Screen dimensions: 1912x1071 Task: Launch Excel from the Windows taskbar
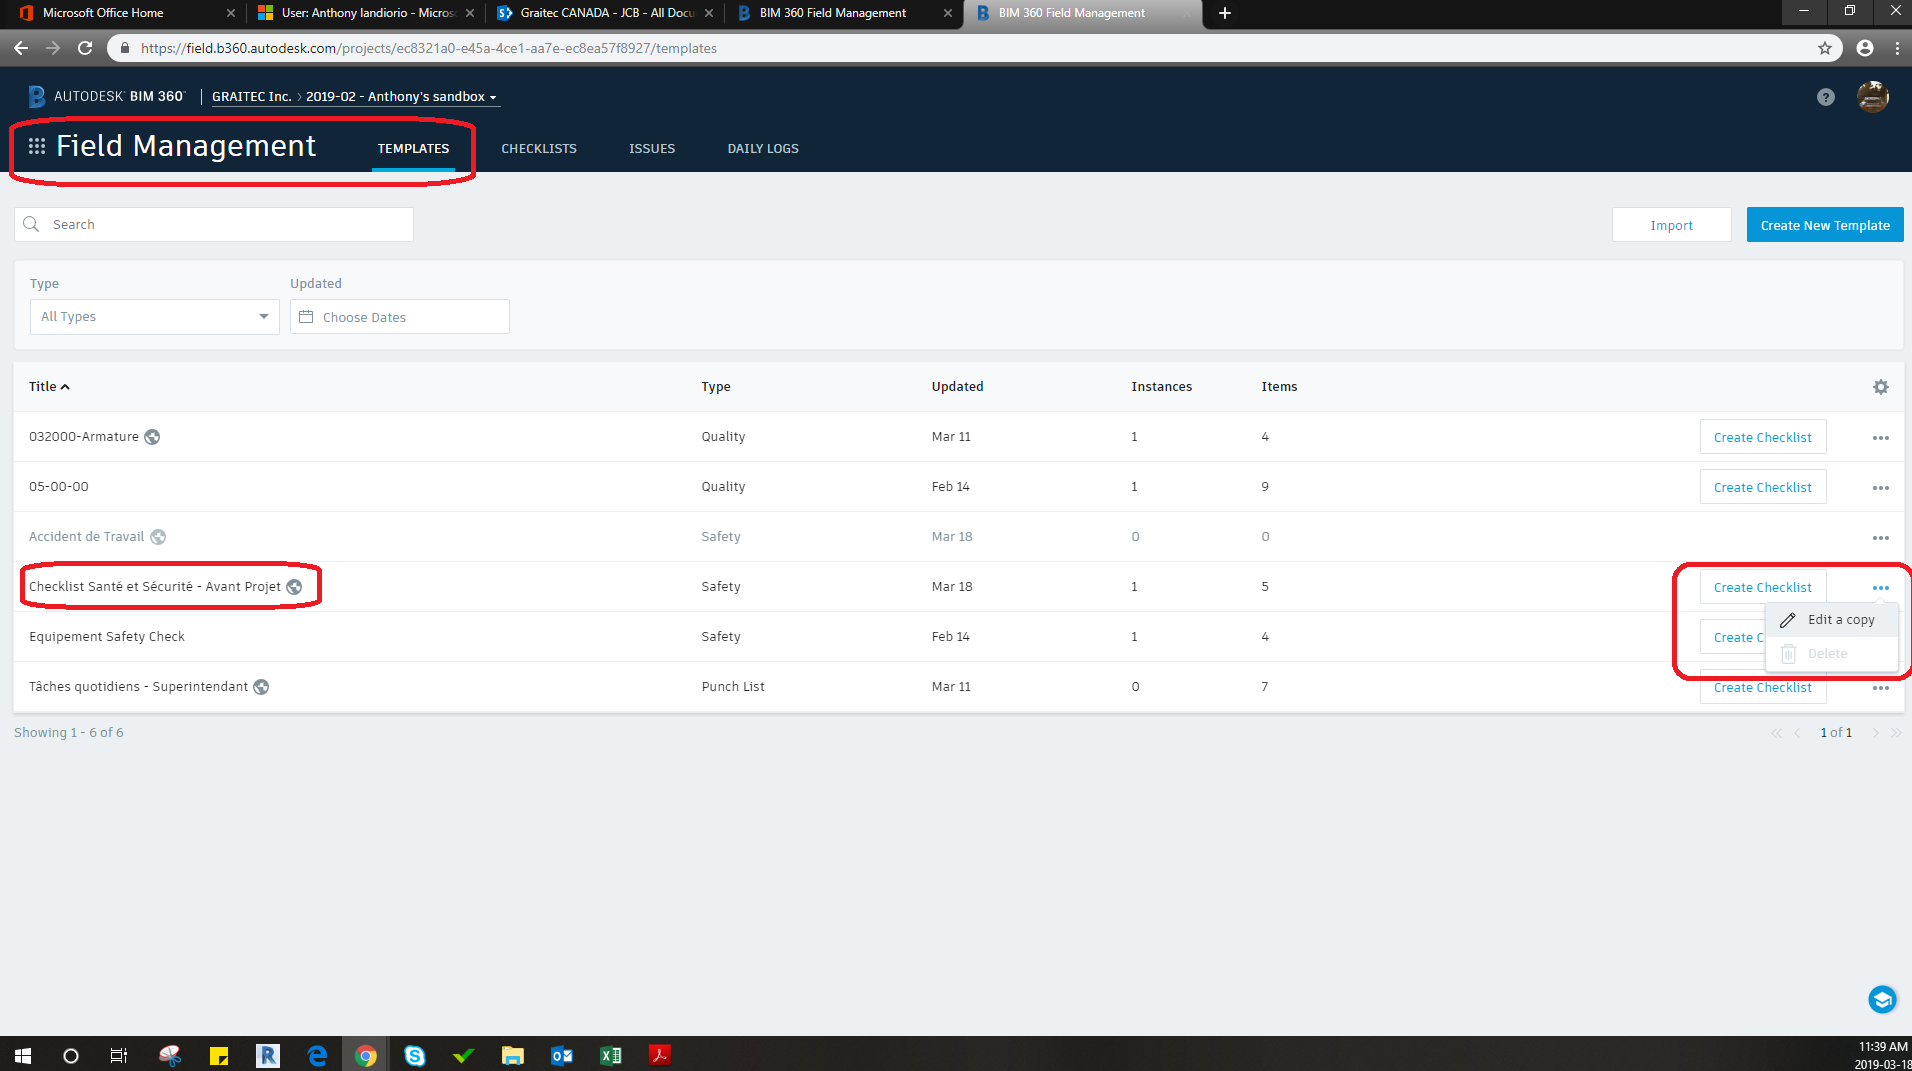pos(611,1055)
